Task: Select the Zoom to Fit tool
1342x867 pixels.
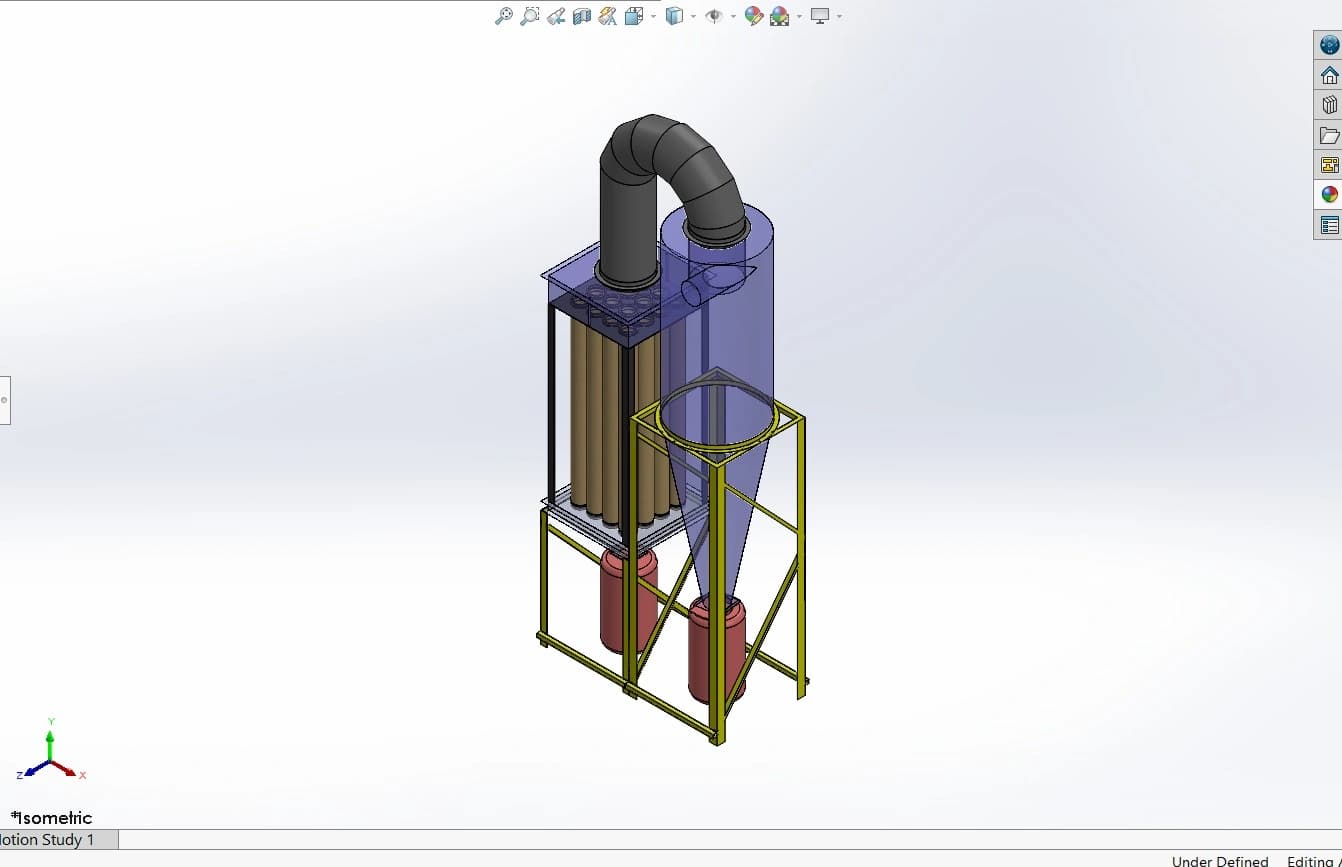Action: coord(503,16)
